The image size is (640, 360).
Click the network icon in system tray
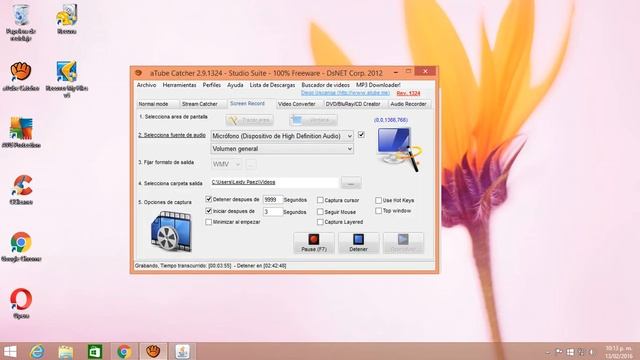pyautogui.click(x=580, y=352)
